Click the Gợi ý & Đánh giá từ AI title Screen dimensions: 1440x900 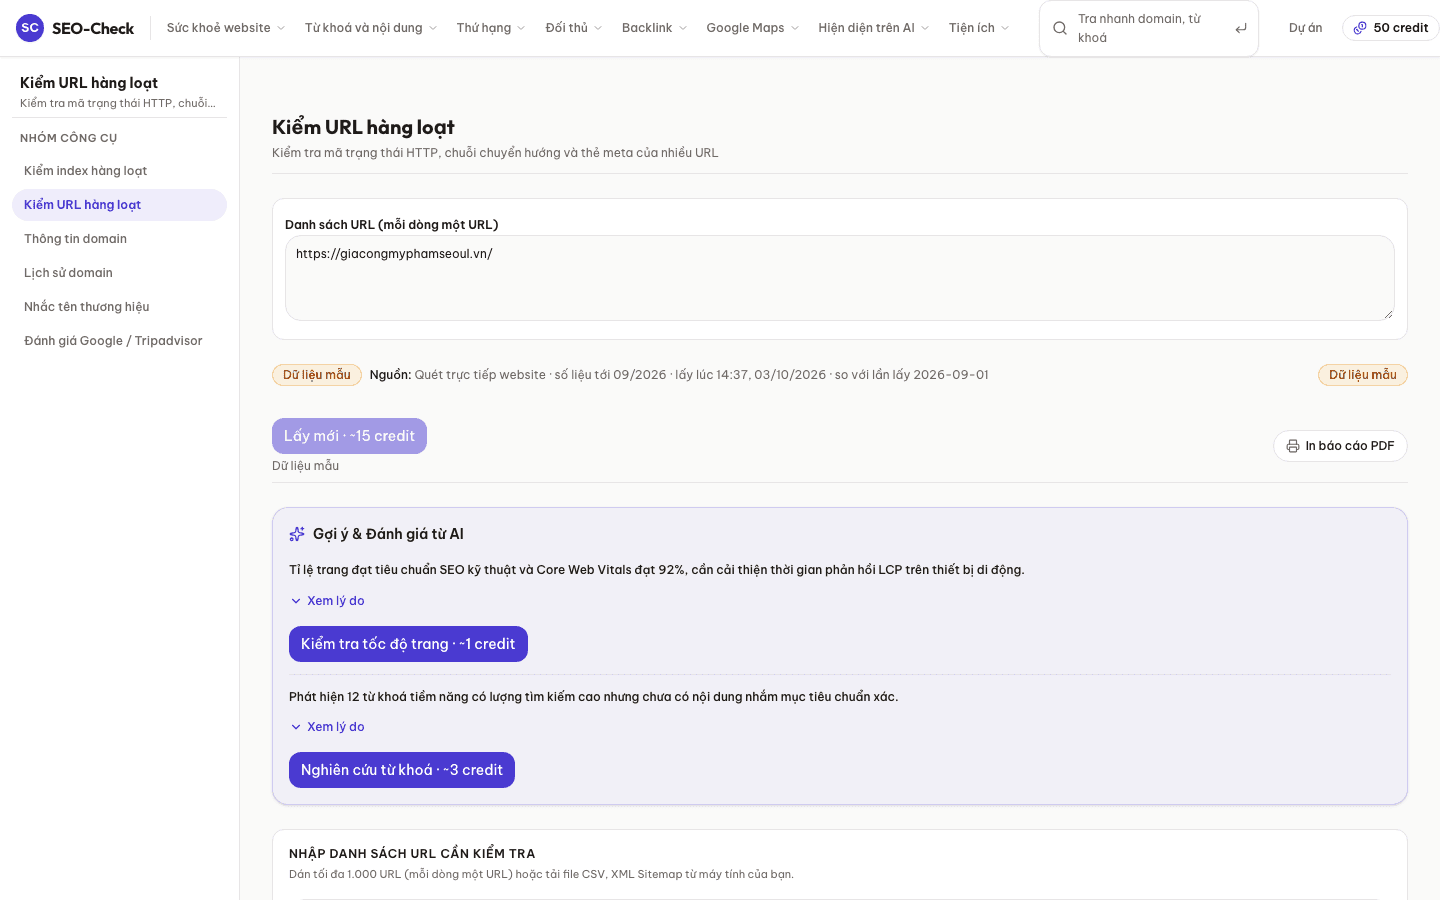(x=388, y=534)
